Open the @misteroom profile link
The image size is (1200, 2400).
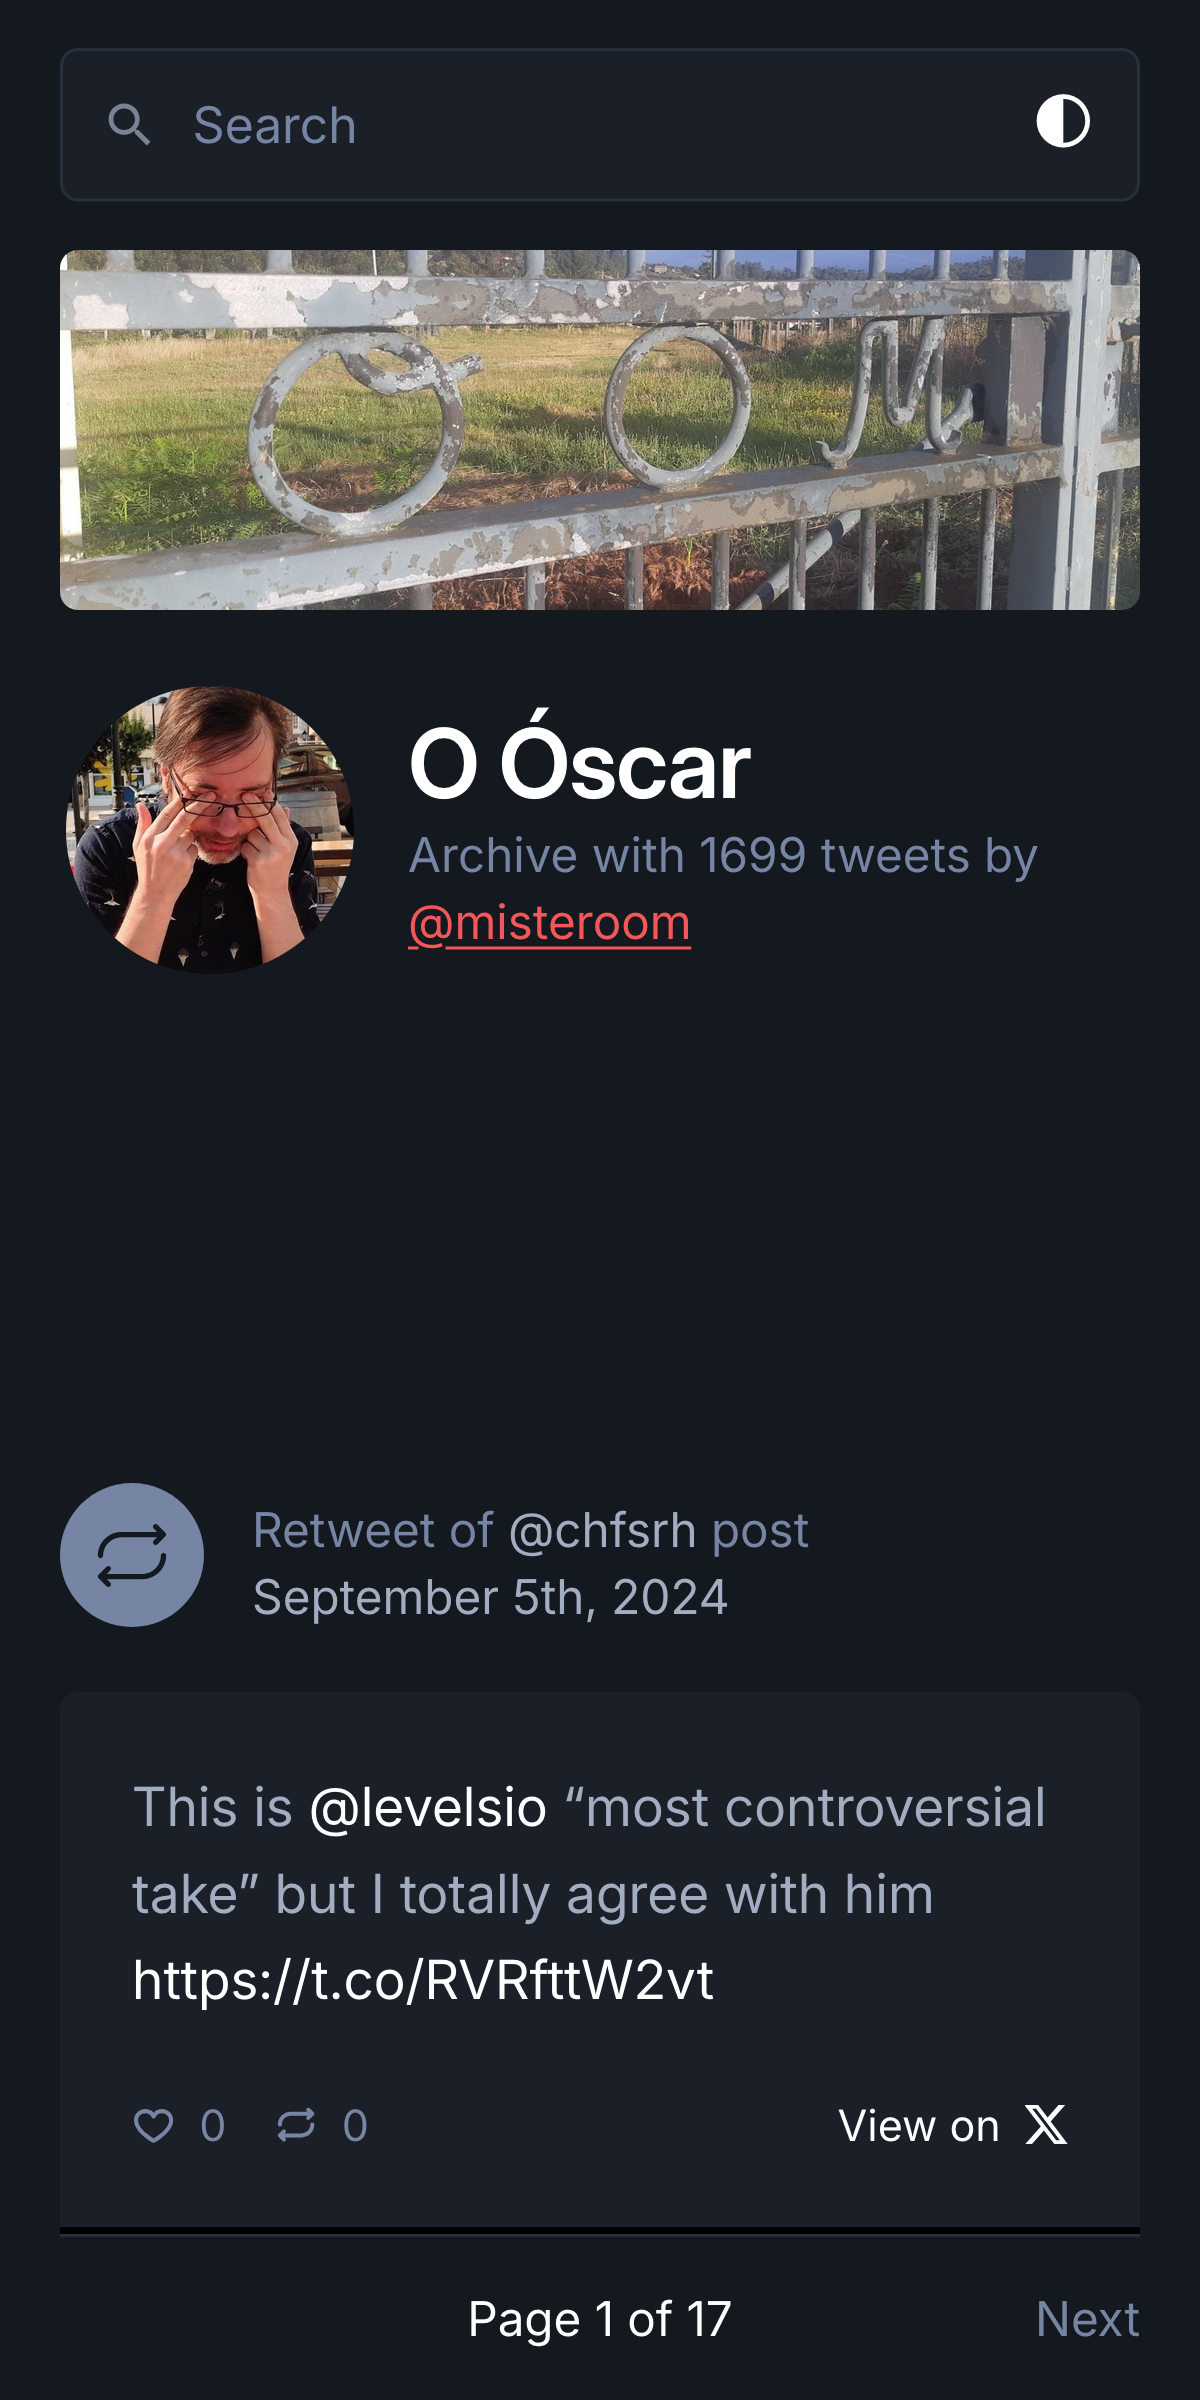[x=549, y=923]
